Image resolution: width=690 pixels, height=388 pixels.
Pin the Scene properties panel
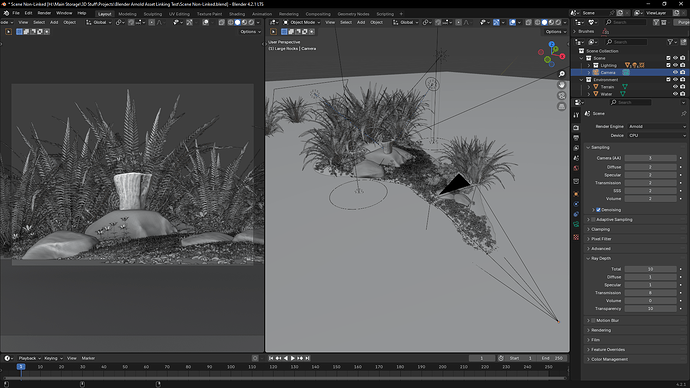tap(683, 113)
